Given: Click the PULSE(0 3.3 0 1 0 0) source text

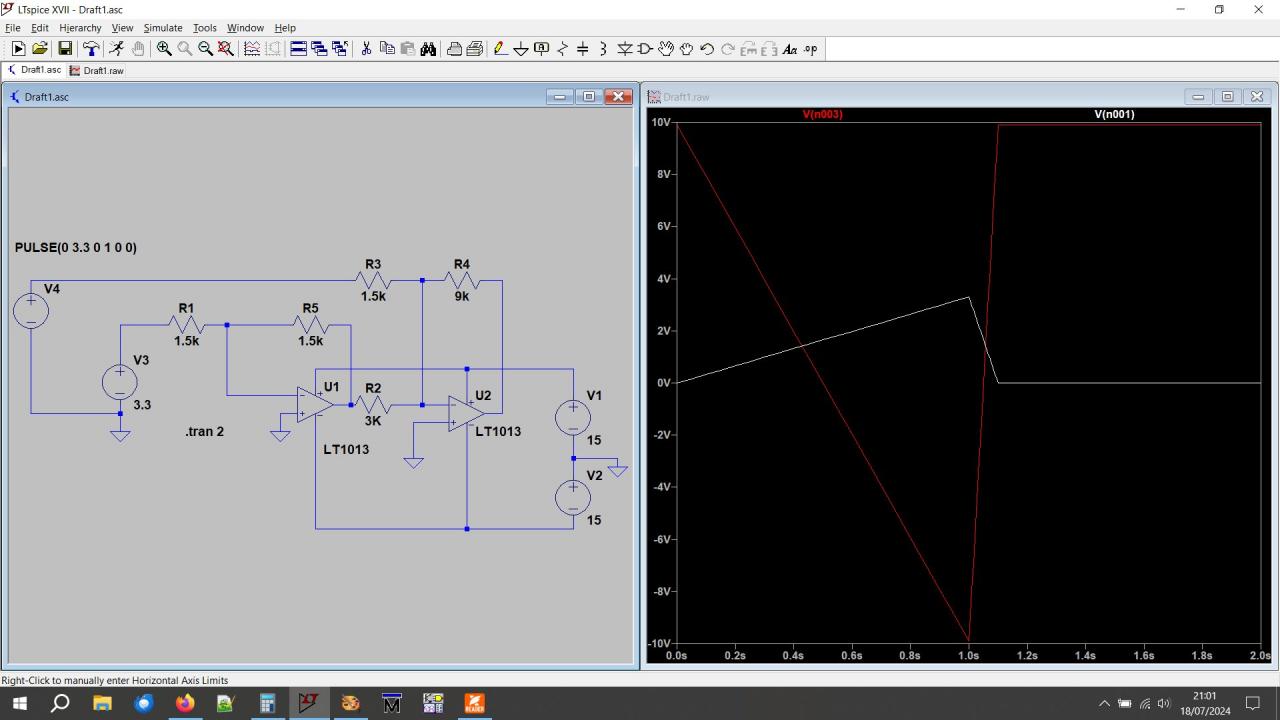Looking at the screenshot, I should 76,247.
